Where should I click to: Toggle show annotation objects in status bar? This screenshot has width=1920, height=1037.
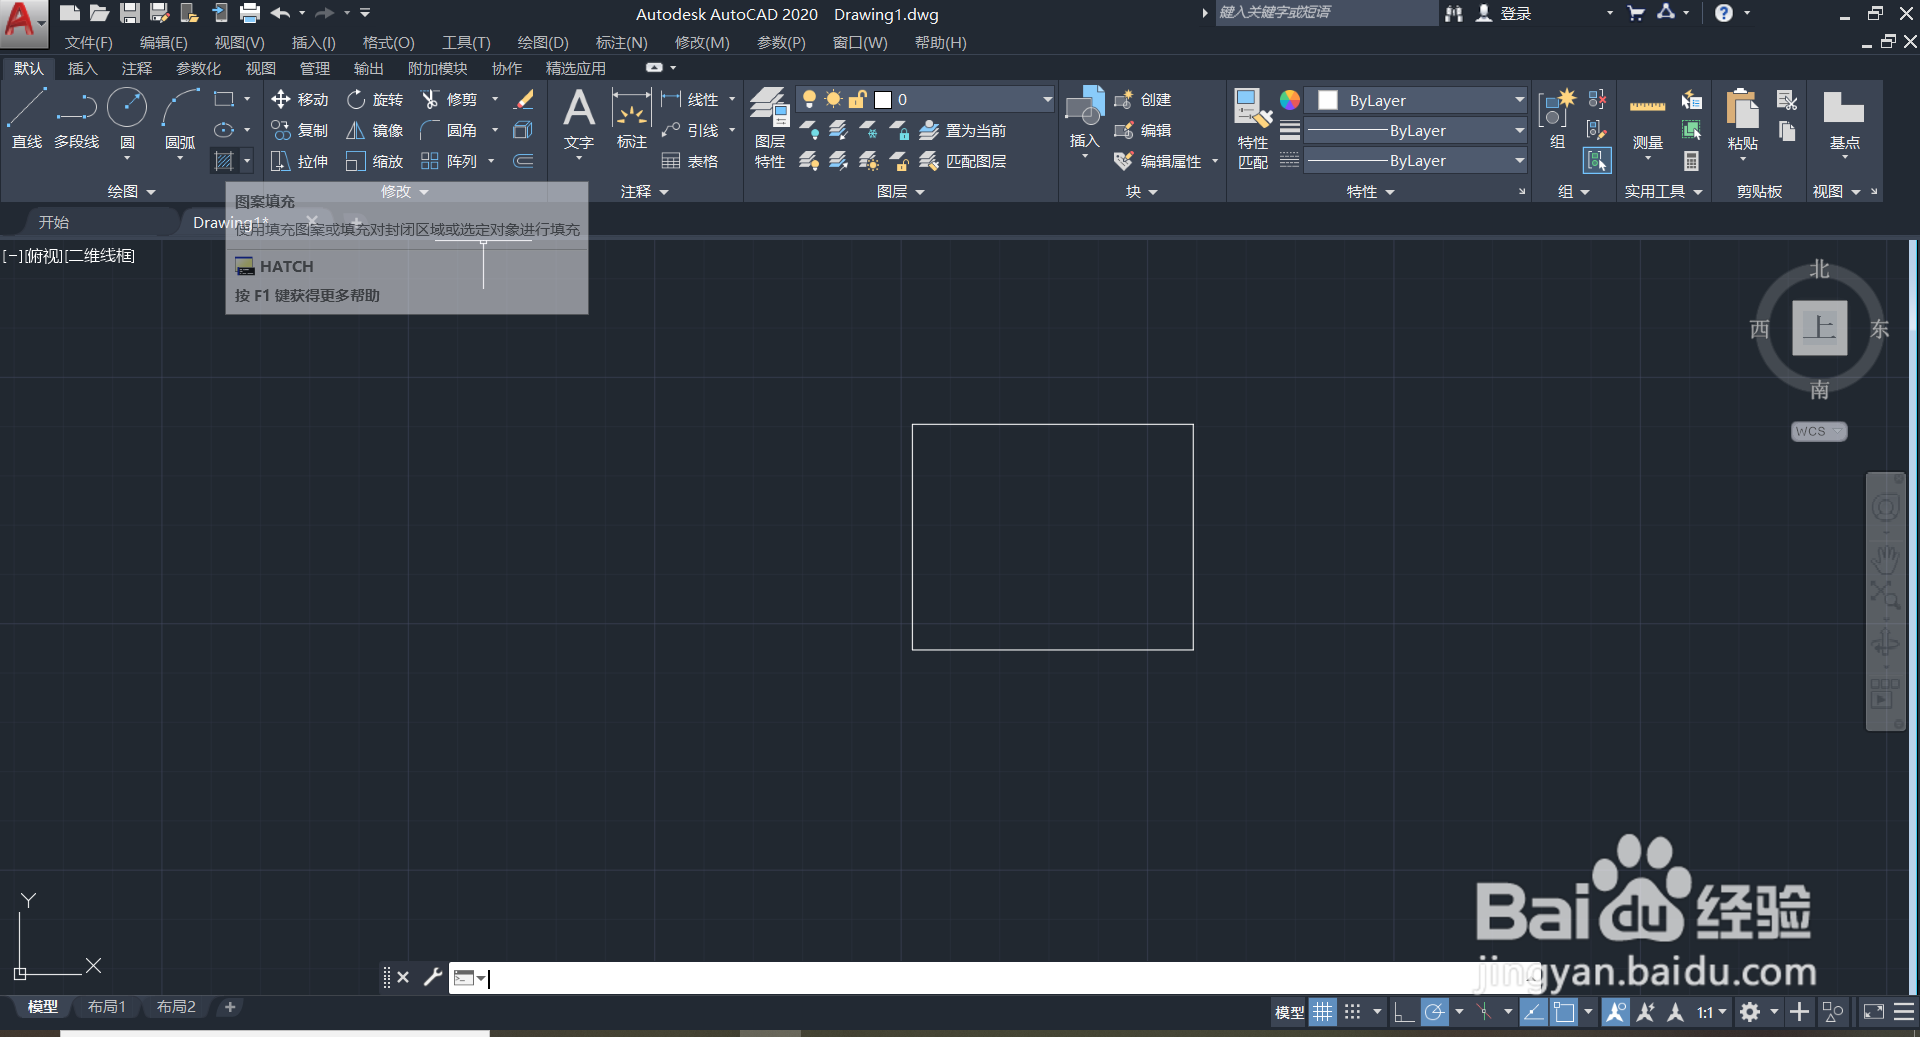tap(1615, 1012)
